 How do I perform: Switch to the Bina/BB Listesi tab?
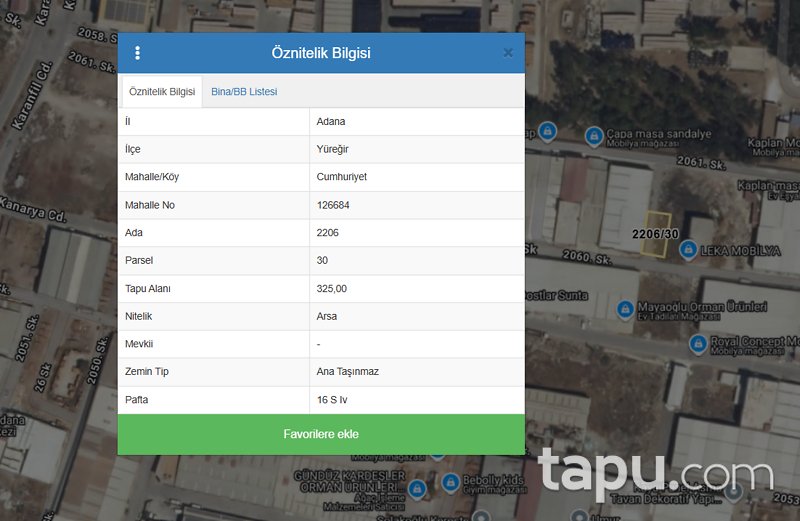click(244, 92)
